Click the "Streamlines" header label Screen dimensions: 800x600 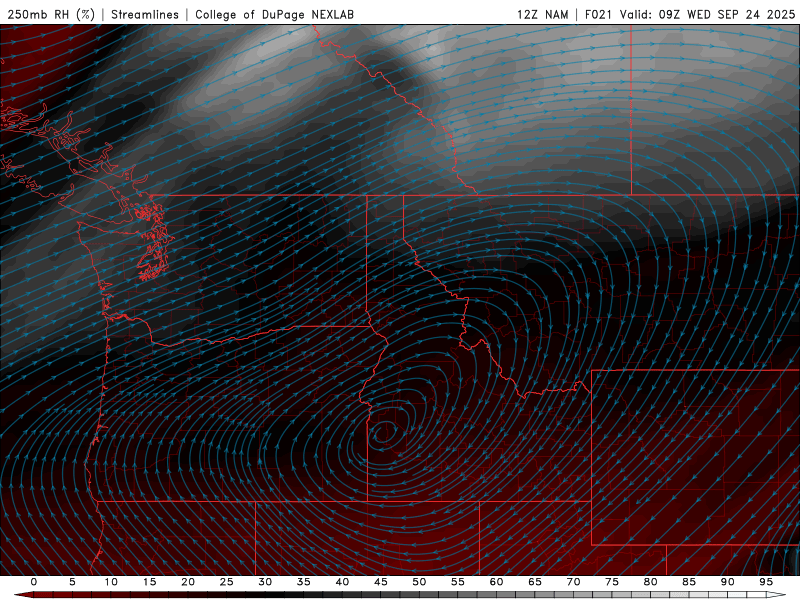[145, 14]
